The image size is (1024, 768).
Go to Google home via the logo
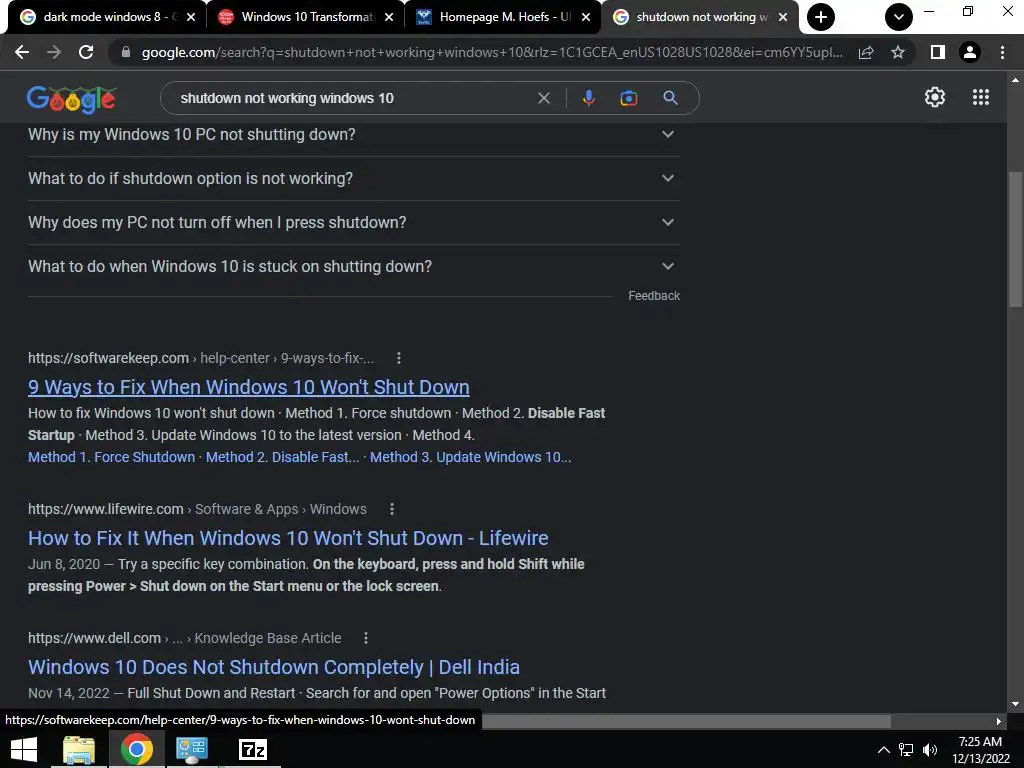[x=71, y=99]
